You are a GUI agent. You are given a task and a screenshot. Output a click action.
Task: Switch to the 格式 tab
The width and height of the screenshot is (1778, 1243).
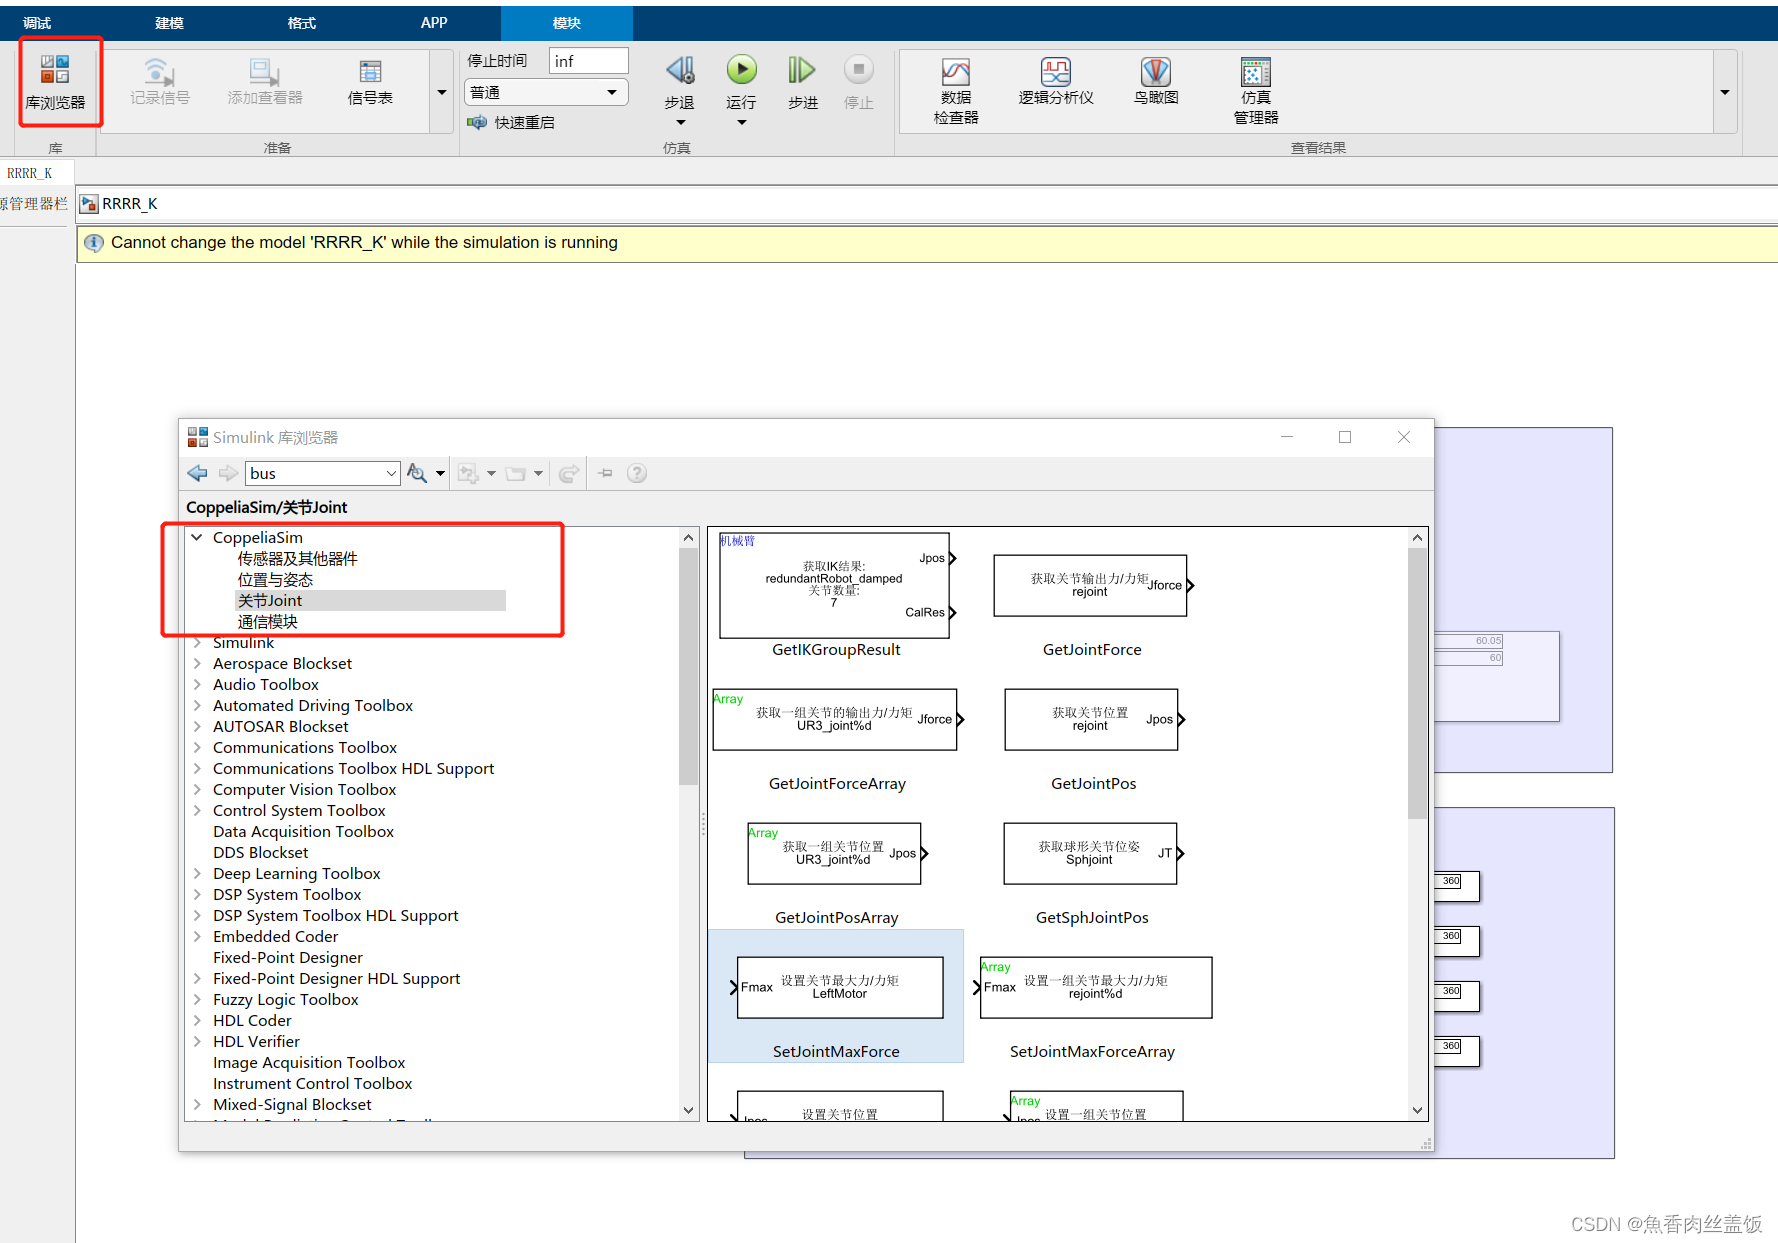click(x=301, y=23)
